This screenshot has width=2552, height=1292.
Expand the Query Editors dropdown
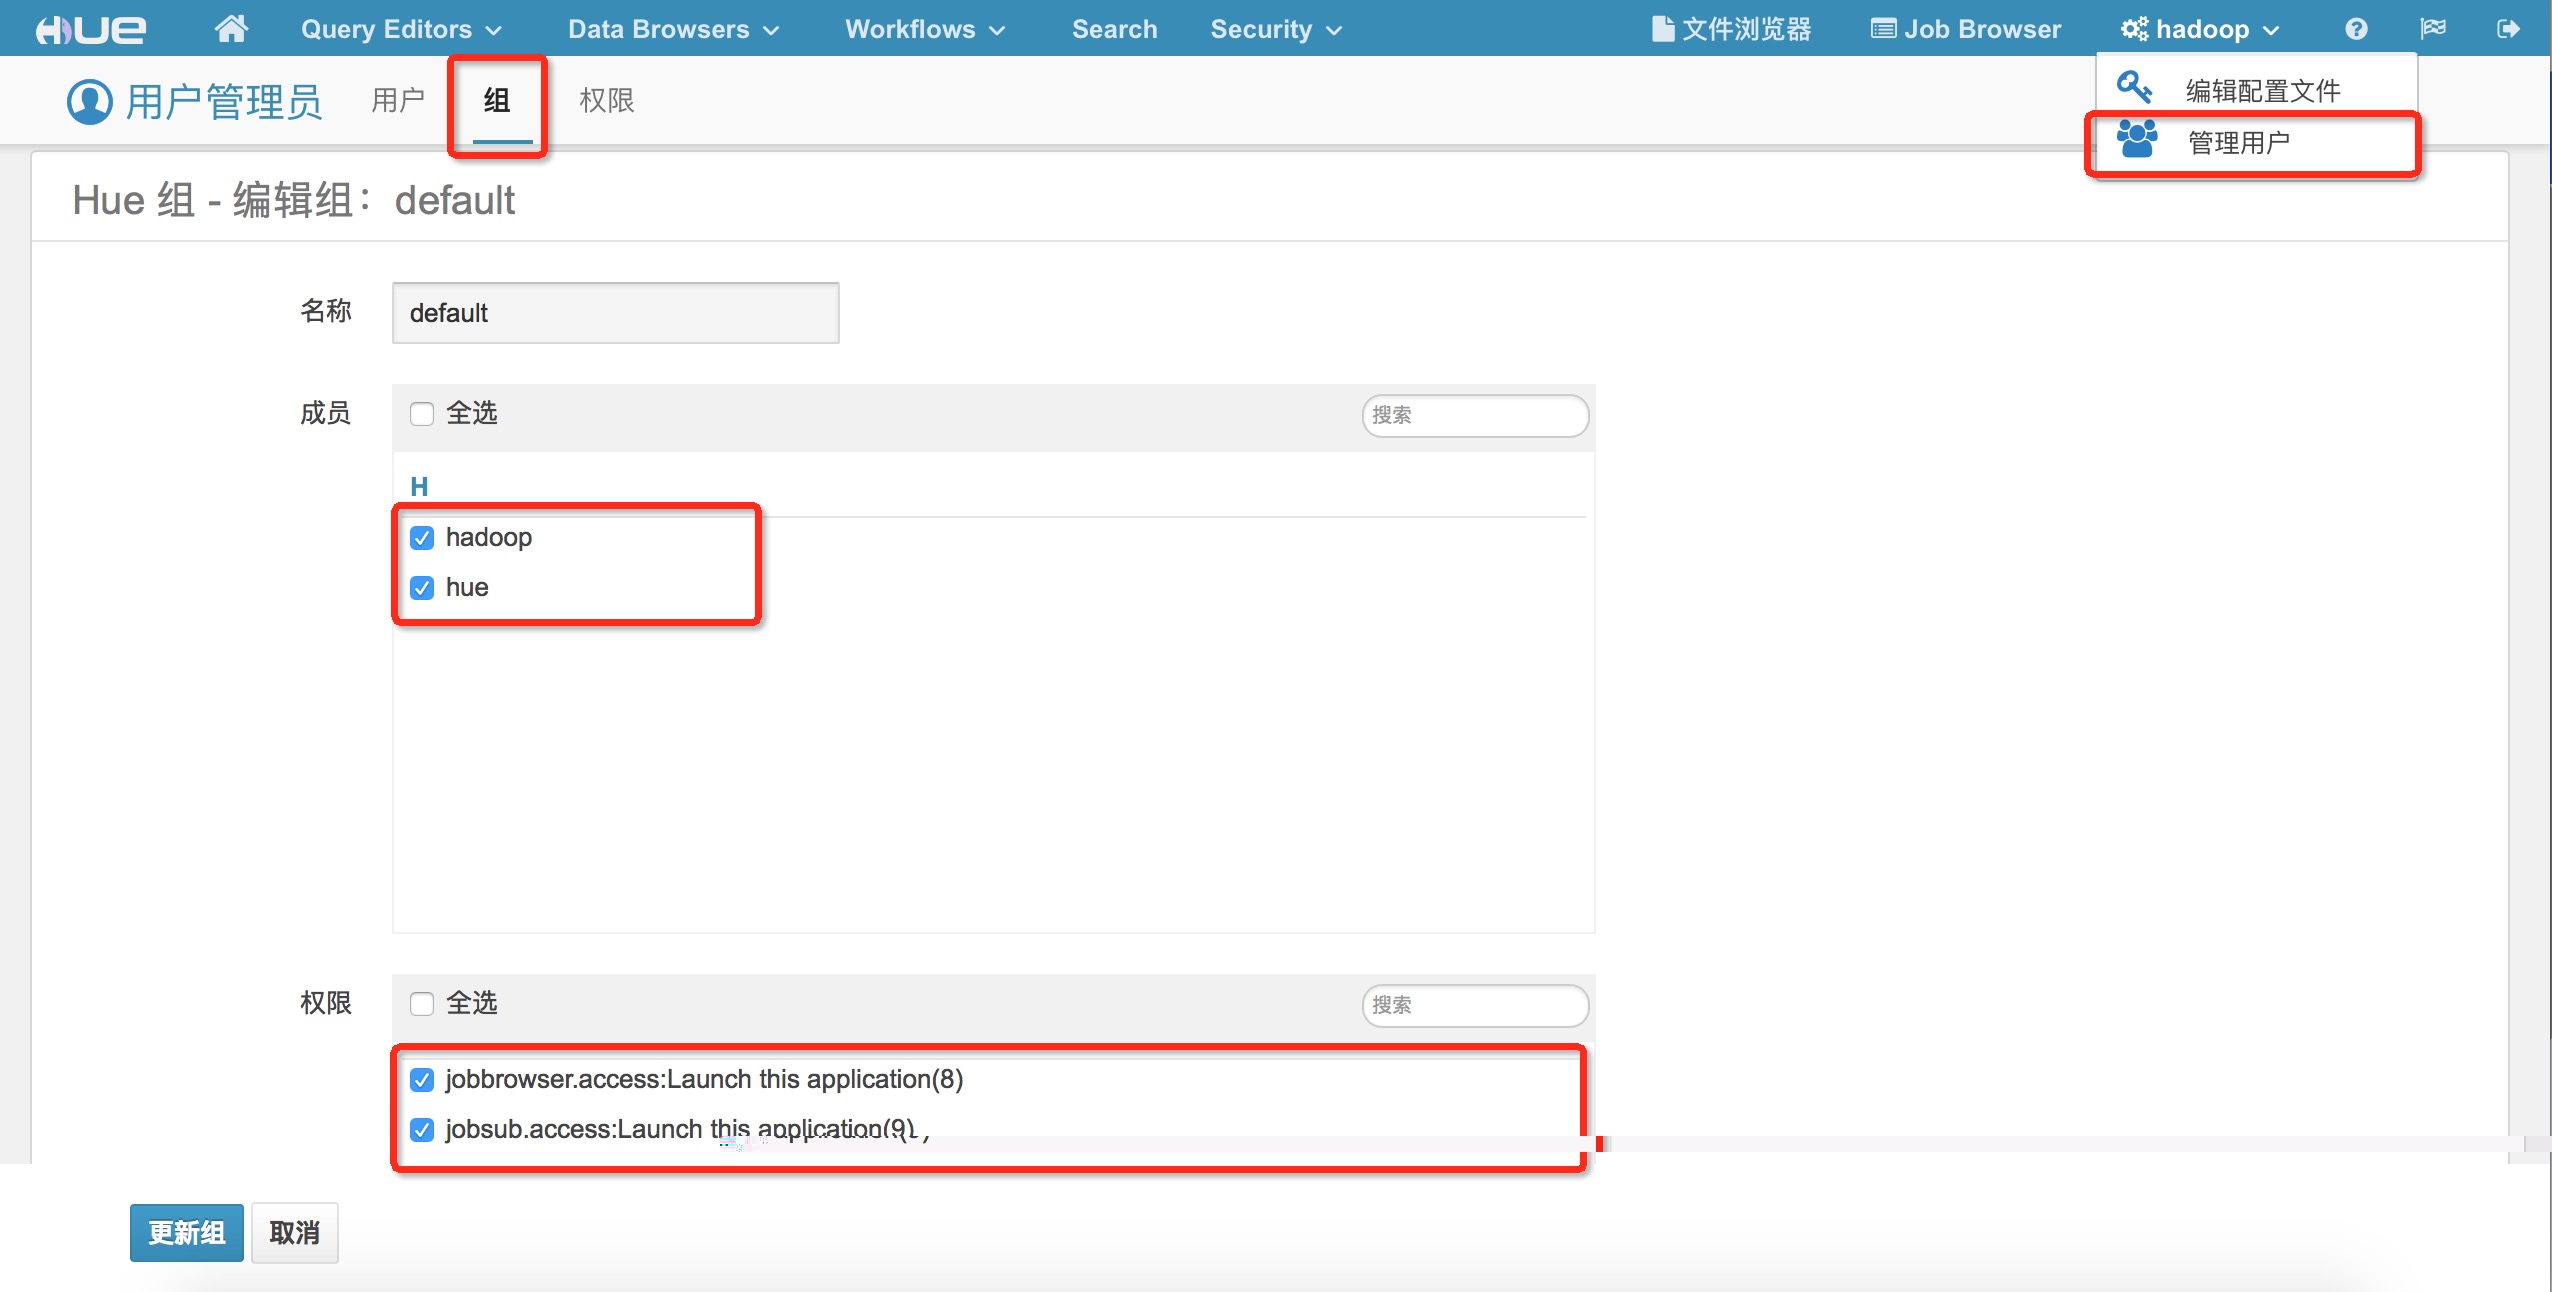[400, 29]
